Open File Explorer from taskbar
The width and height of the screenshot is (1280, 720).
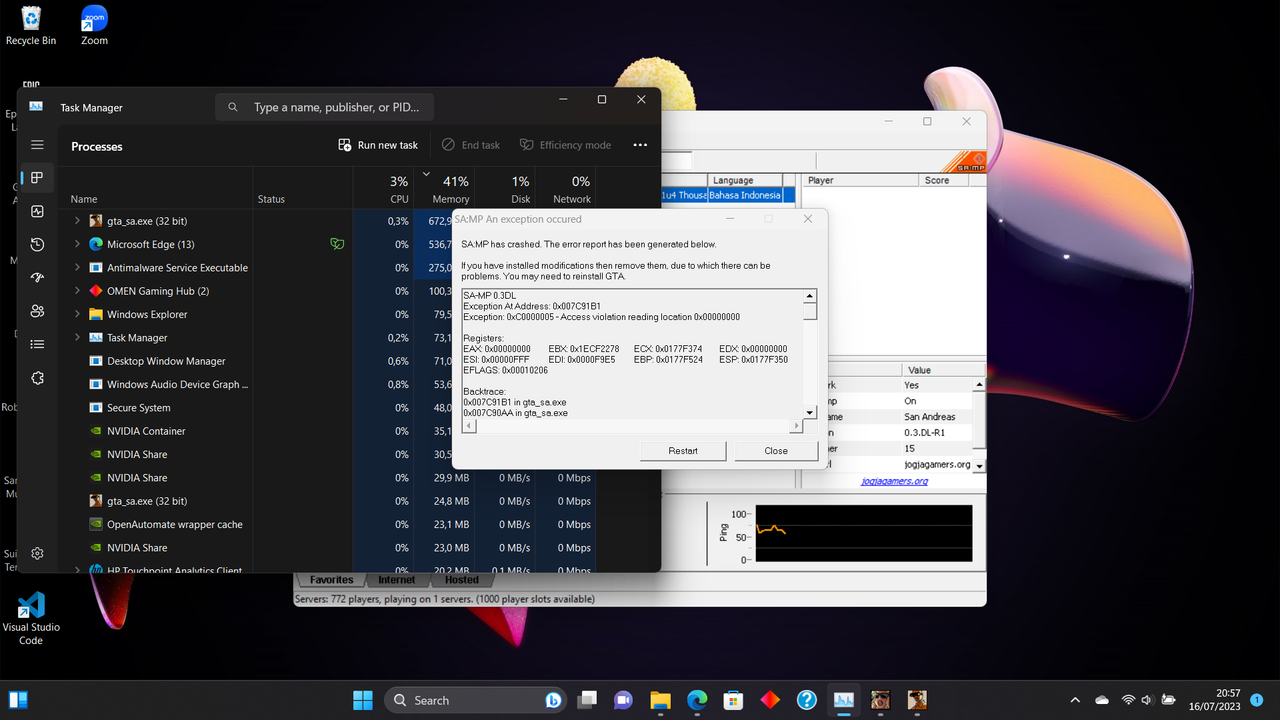660,700
